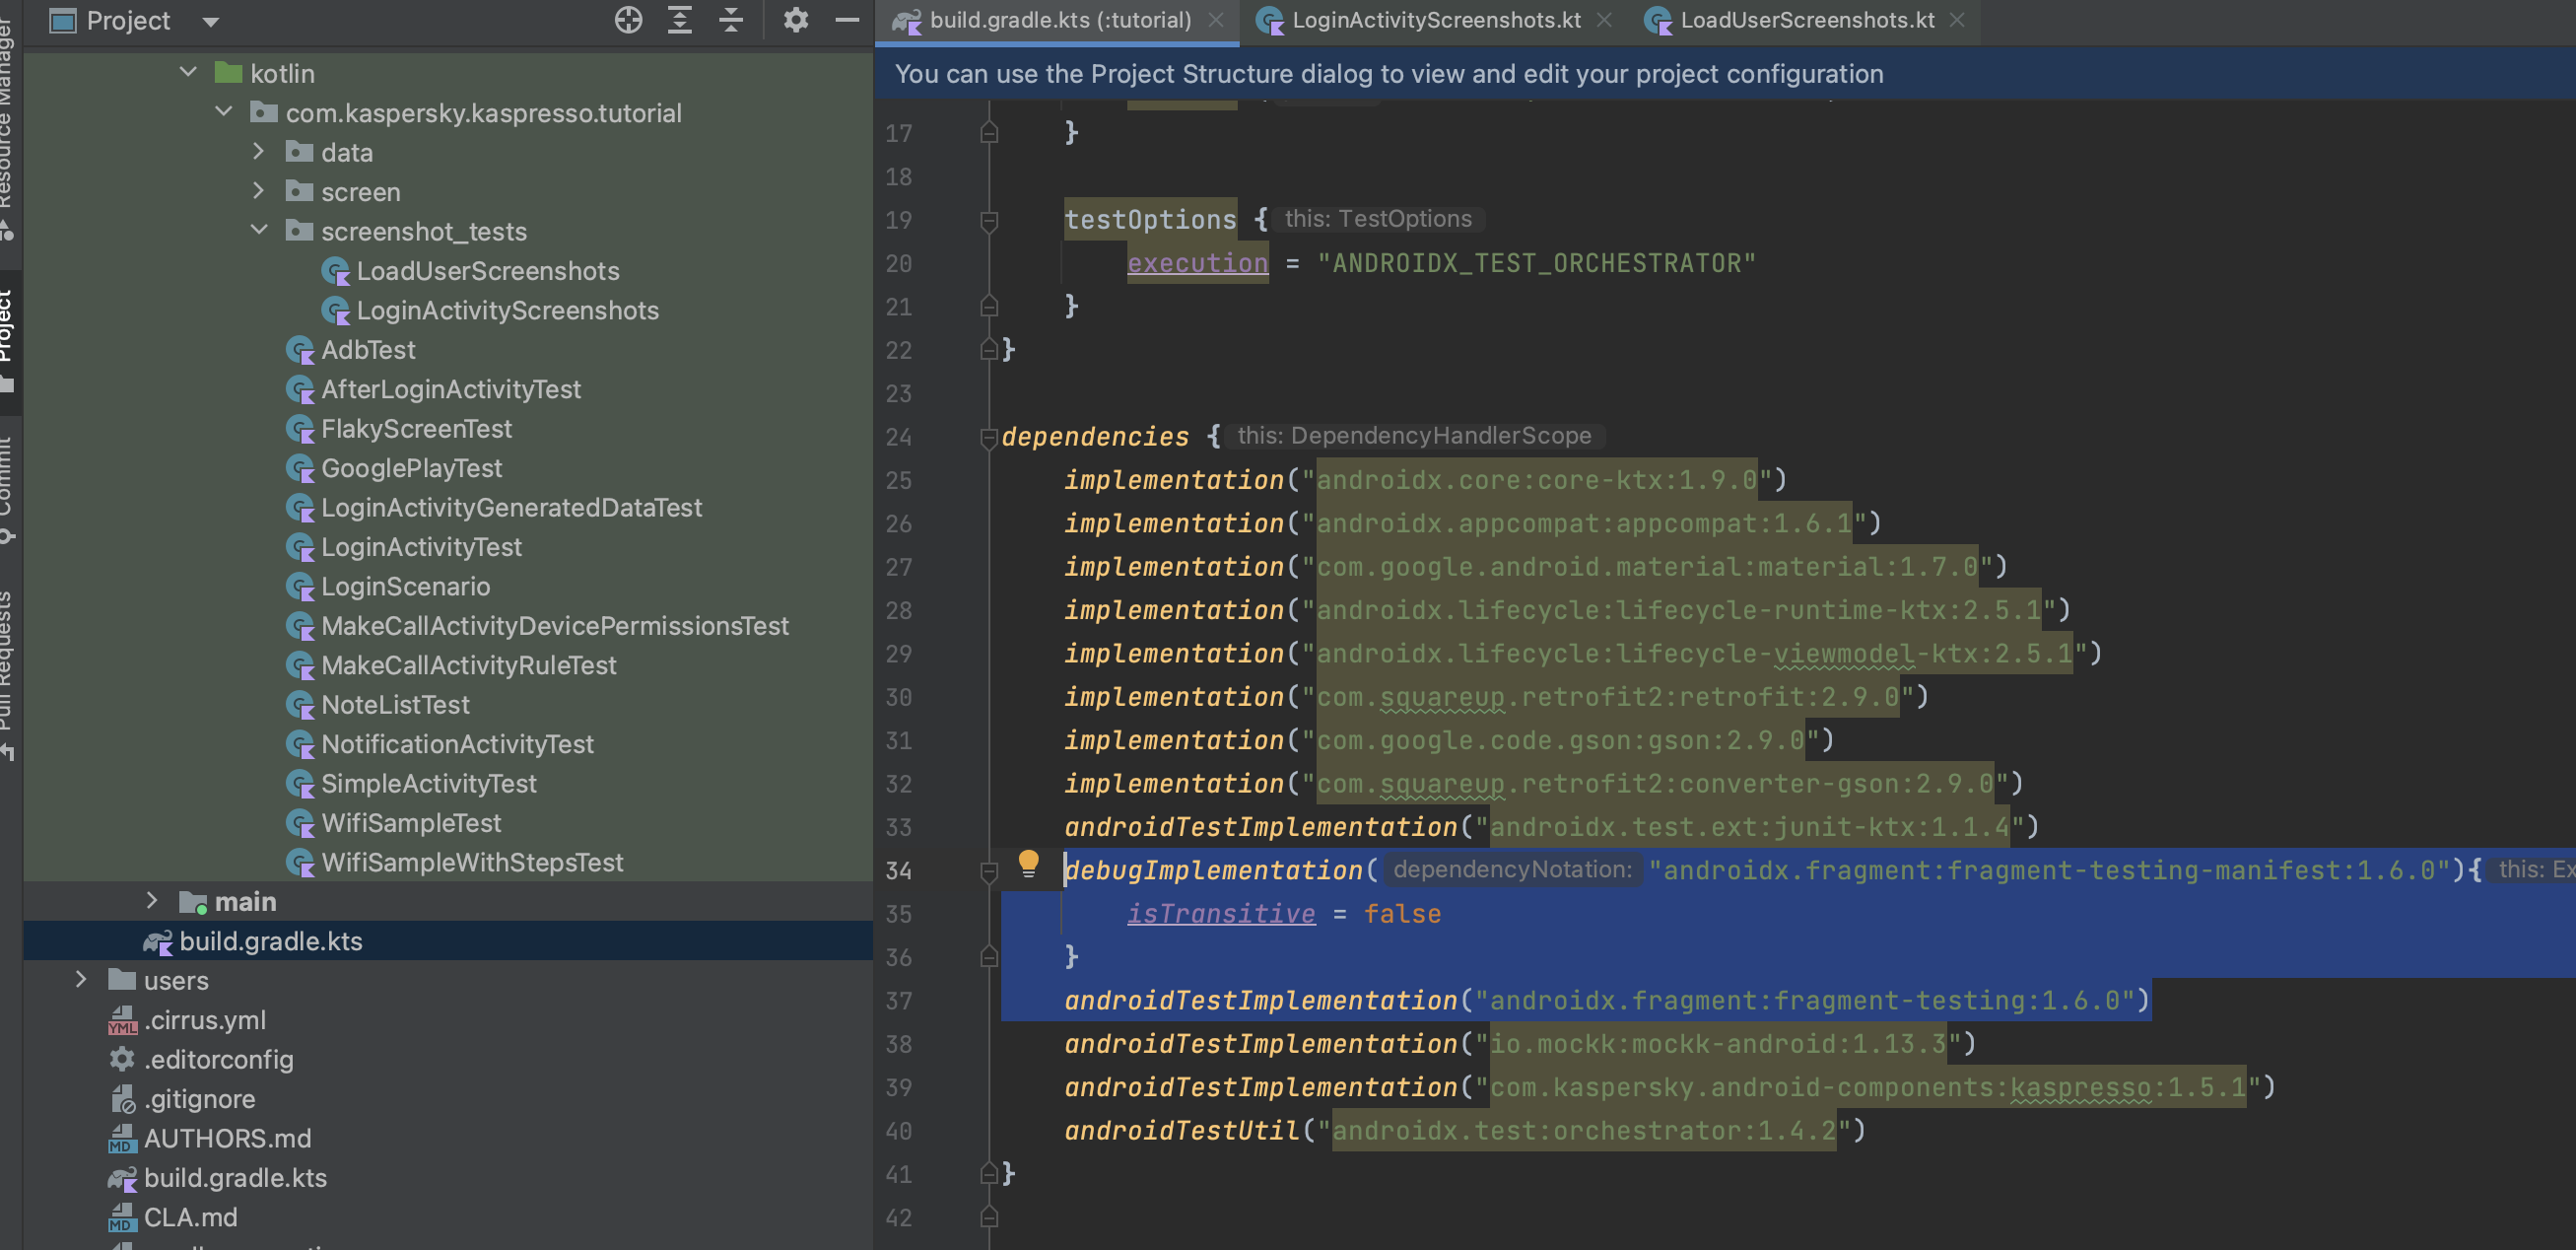The image size is (2576, 1250).
Task: Click line number 38 in the gutter
Action: [x=898, y=1045]
